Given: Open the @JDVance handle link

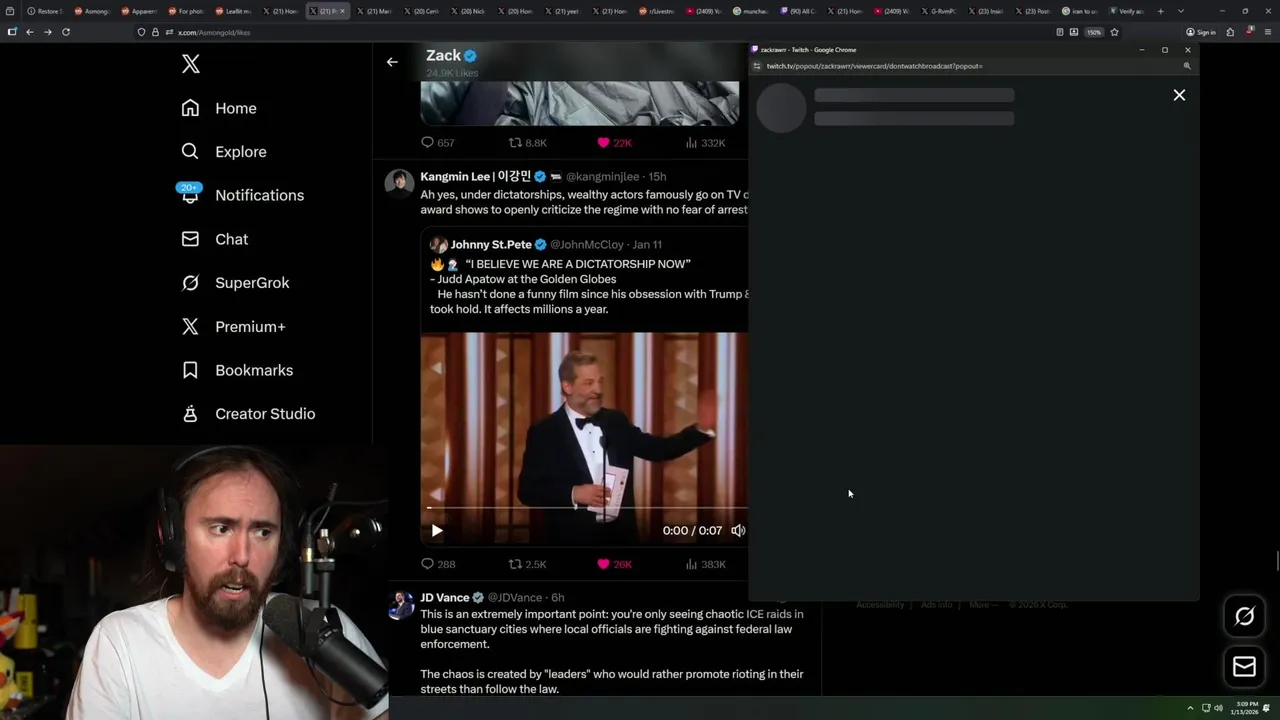Looking at the screenshot, I should 516,598.
